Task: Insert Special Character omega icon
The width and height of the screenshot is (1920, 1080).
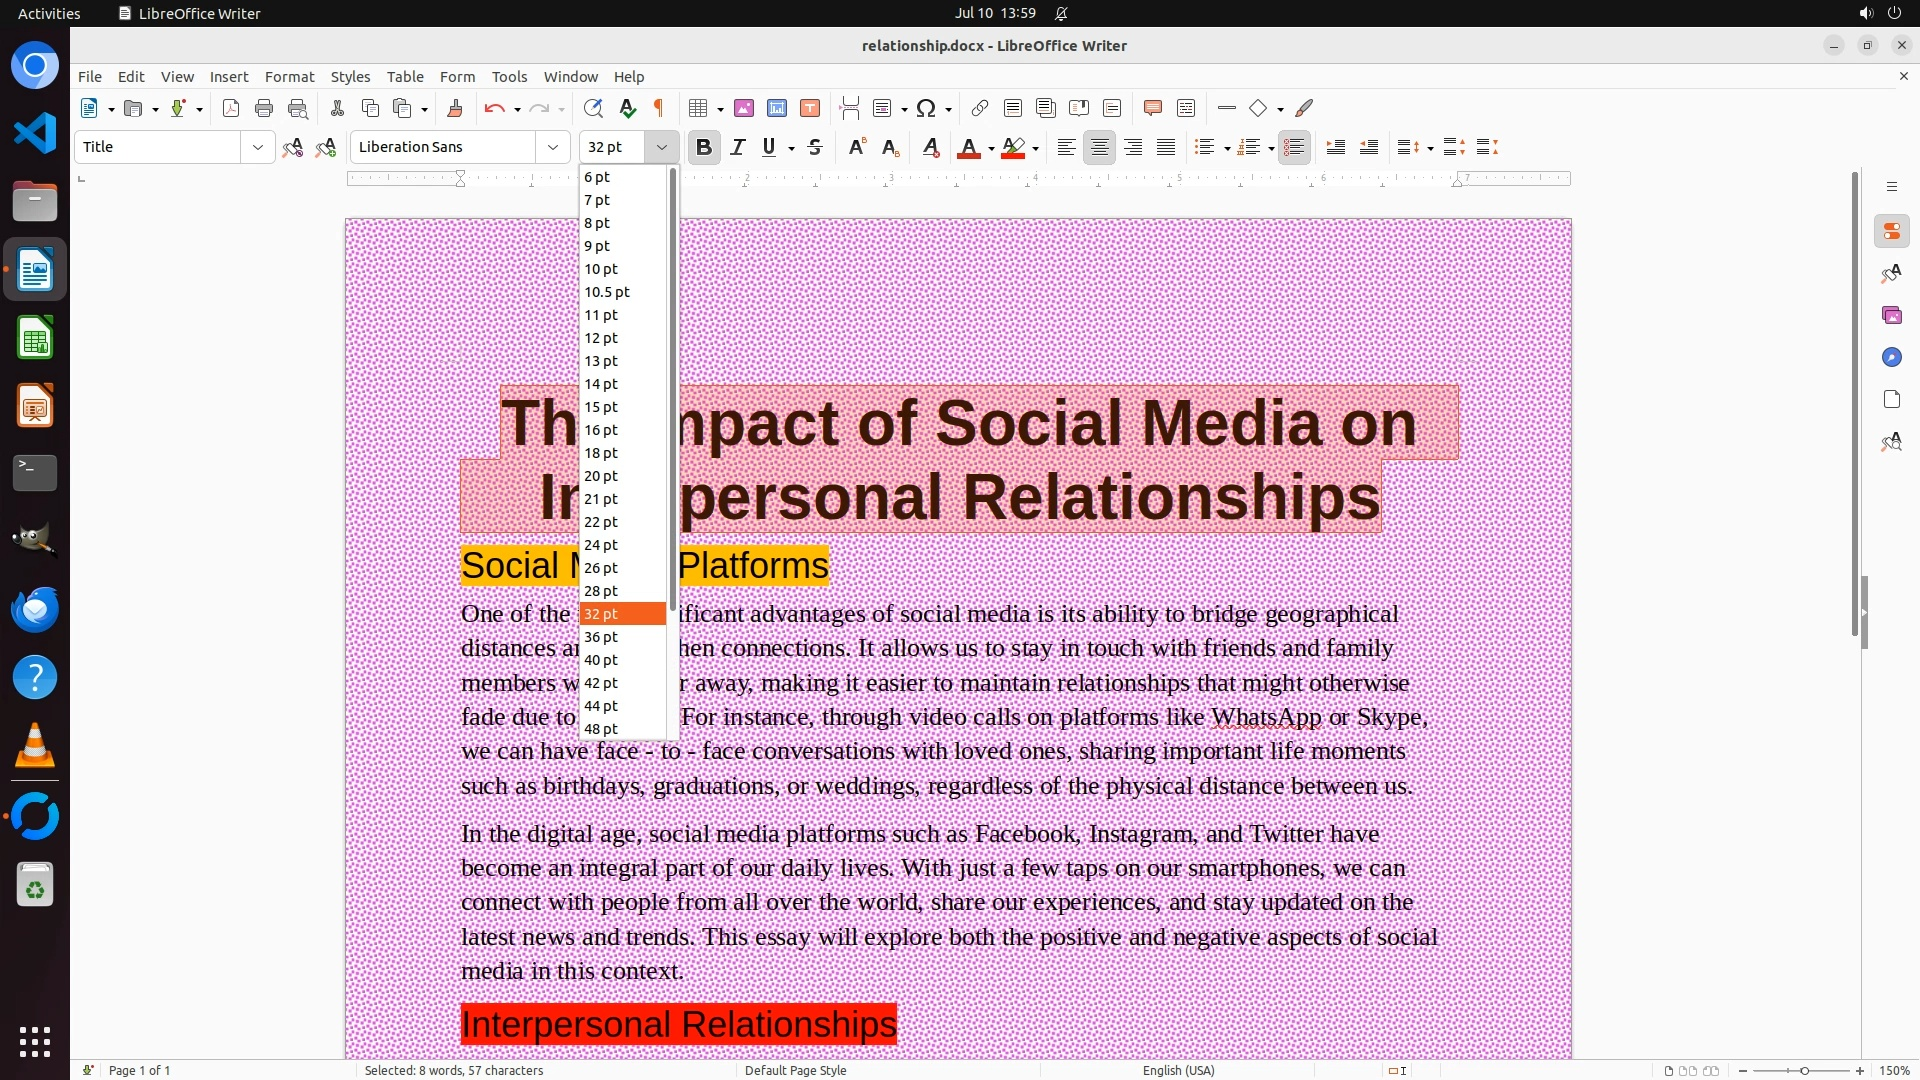Action: pos(926,109)
